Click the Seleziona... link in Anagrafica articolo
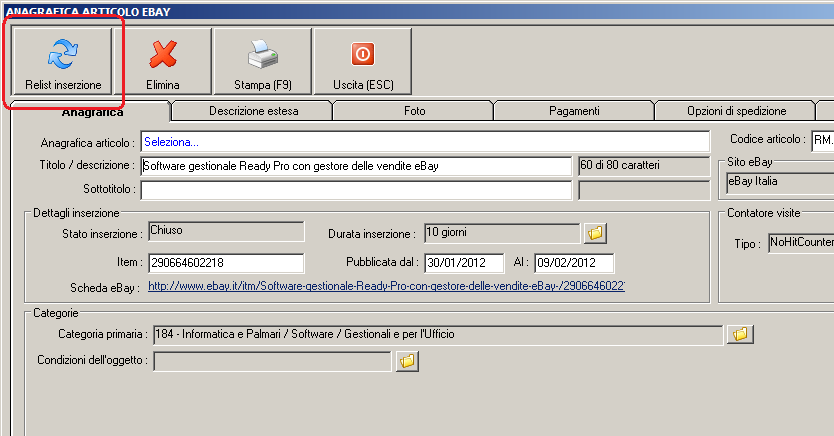This screenshot has width=834, height=436. click(x=171, y=142)
